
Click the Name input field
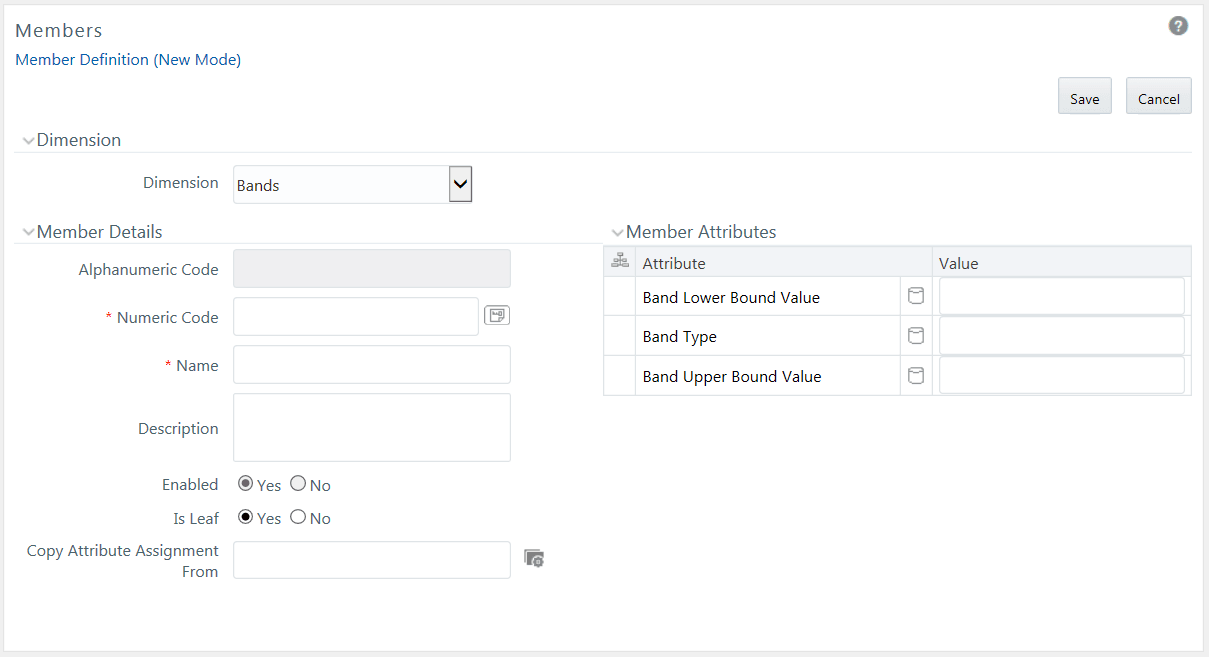point(371,365)
